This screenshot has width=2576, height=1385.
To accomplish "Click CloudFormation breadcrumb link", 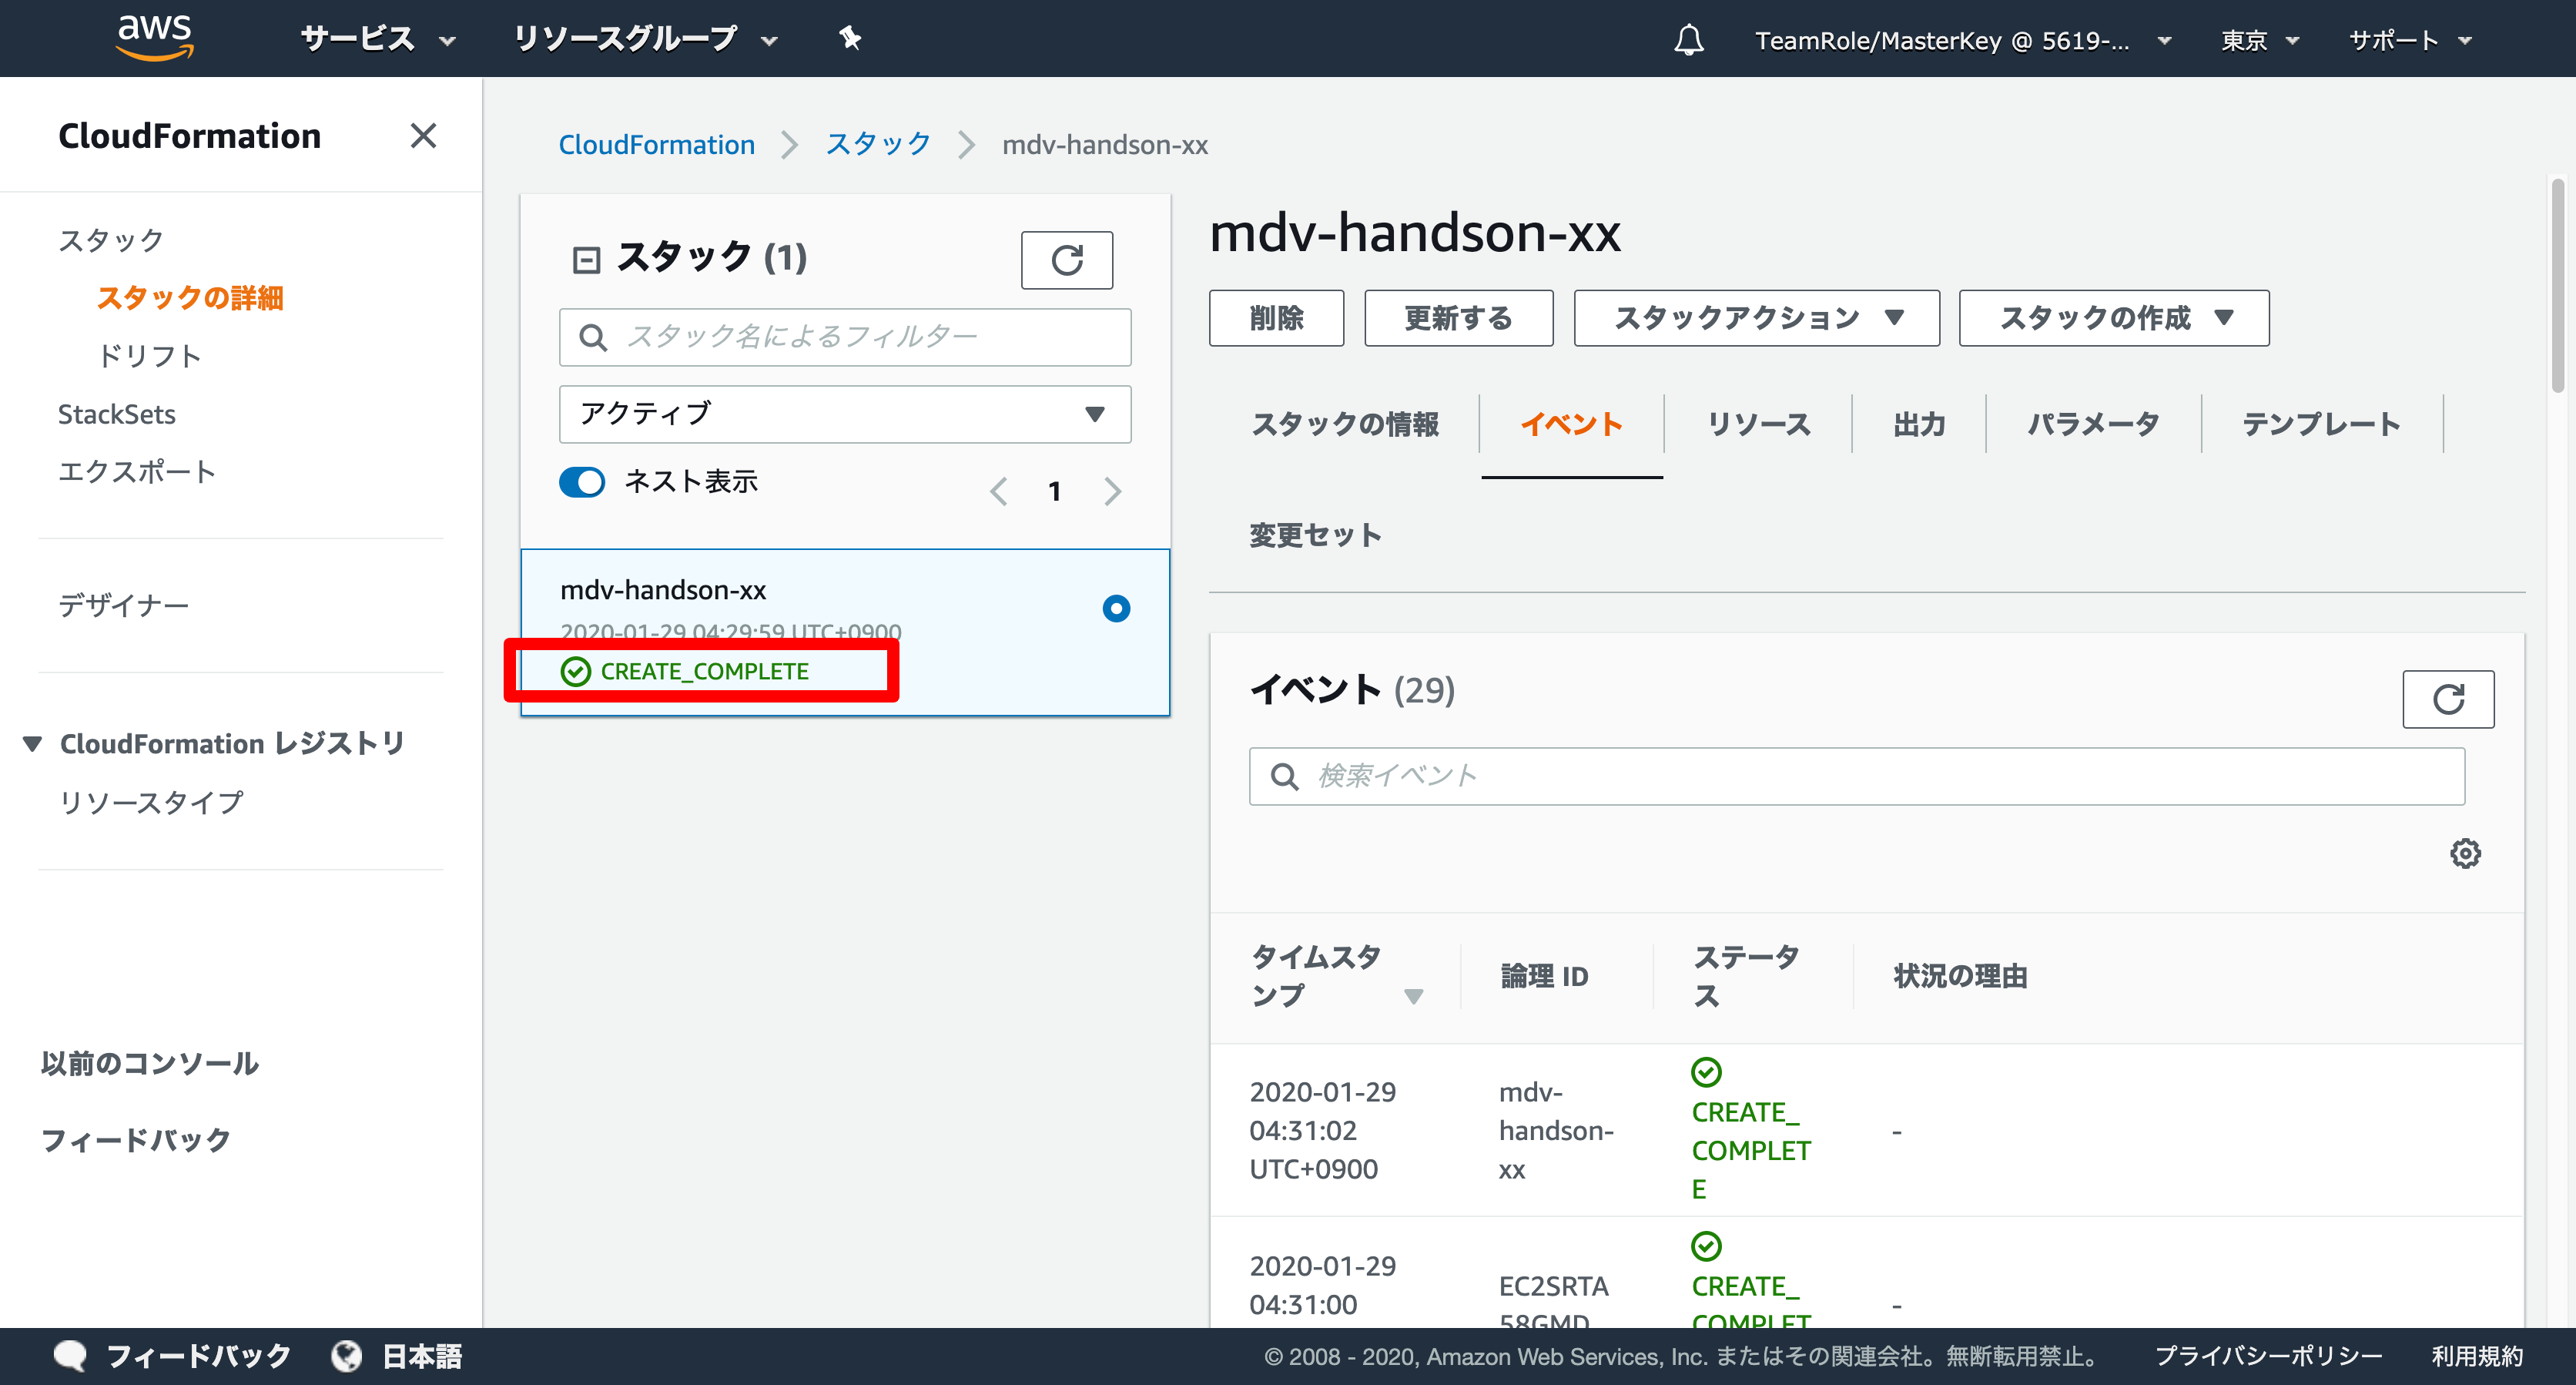I will 656,145.
